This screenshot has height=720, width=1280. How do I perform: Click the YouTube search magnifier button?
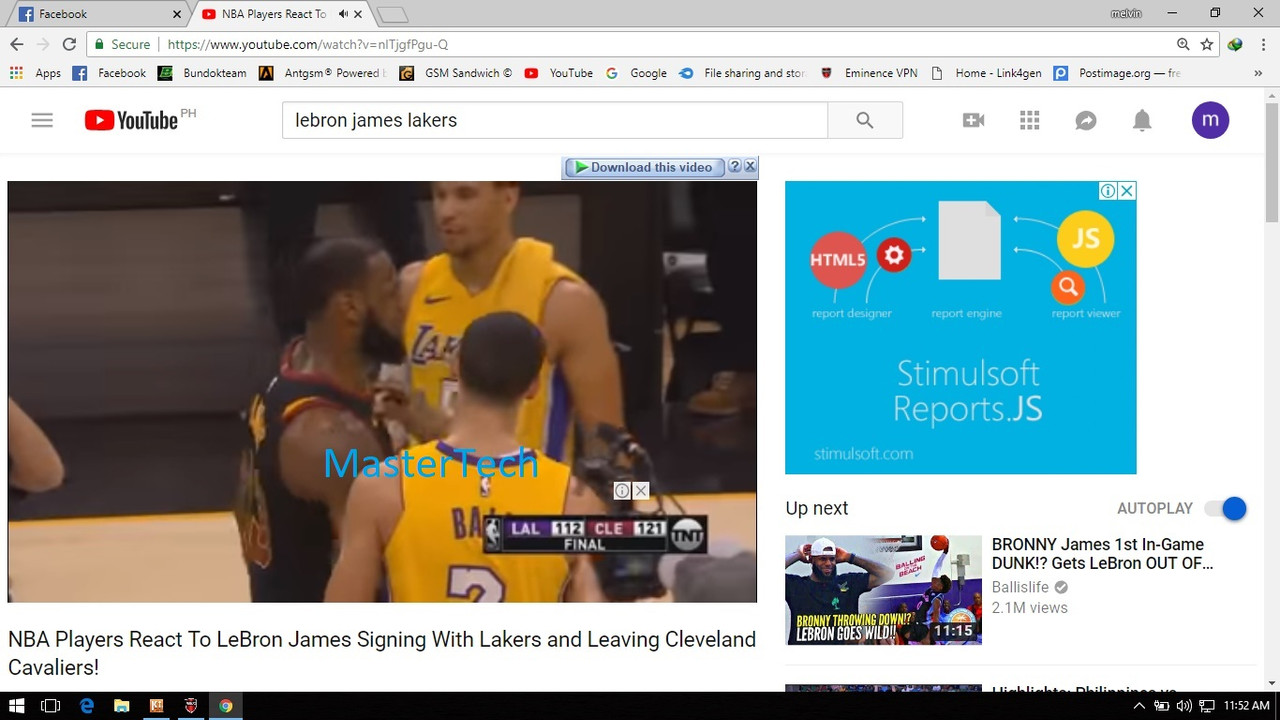coord(865,120)
